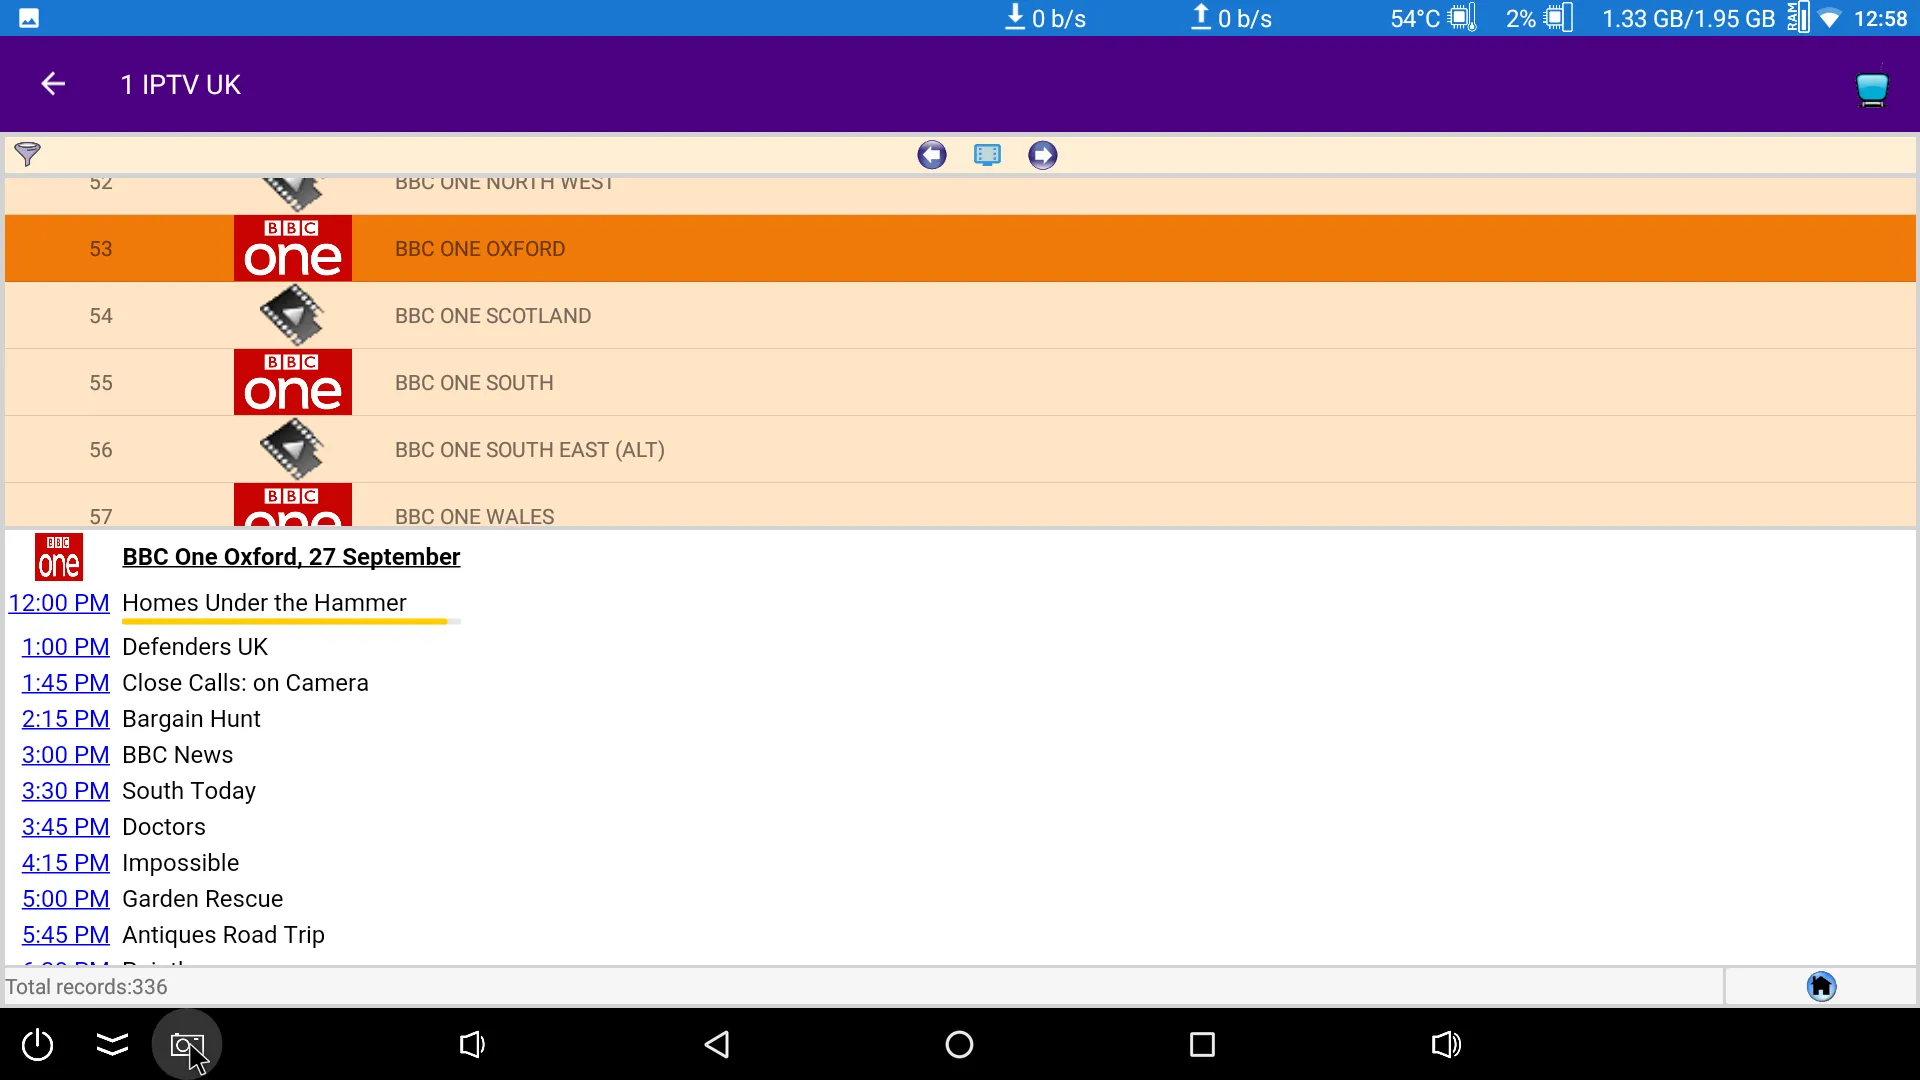The width and height of the screenshot is (1920, 1080).
Task: Click the BBC One logo in the EPG header
Action: click(x=59, y=557)
